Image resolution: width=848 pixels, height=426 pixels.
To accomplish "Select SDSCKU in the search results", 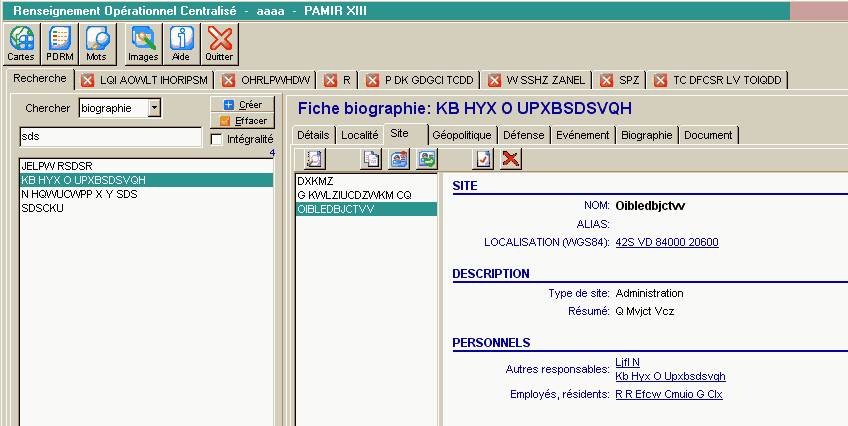I will pos(41,208).
